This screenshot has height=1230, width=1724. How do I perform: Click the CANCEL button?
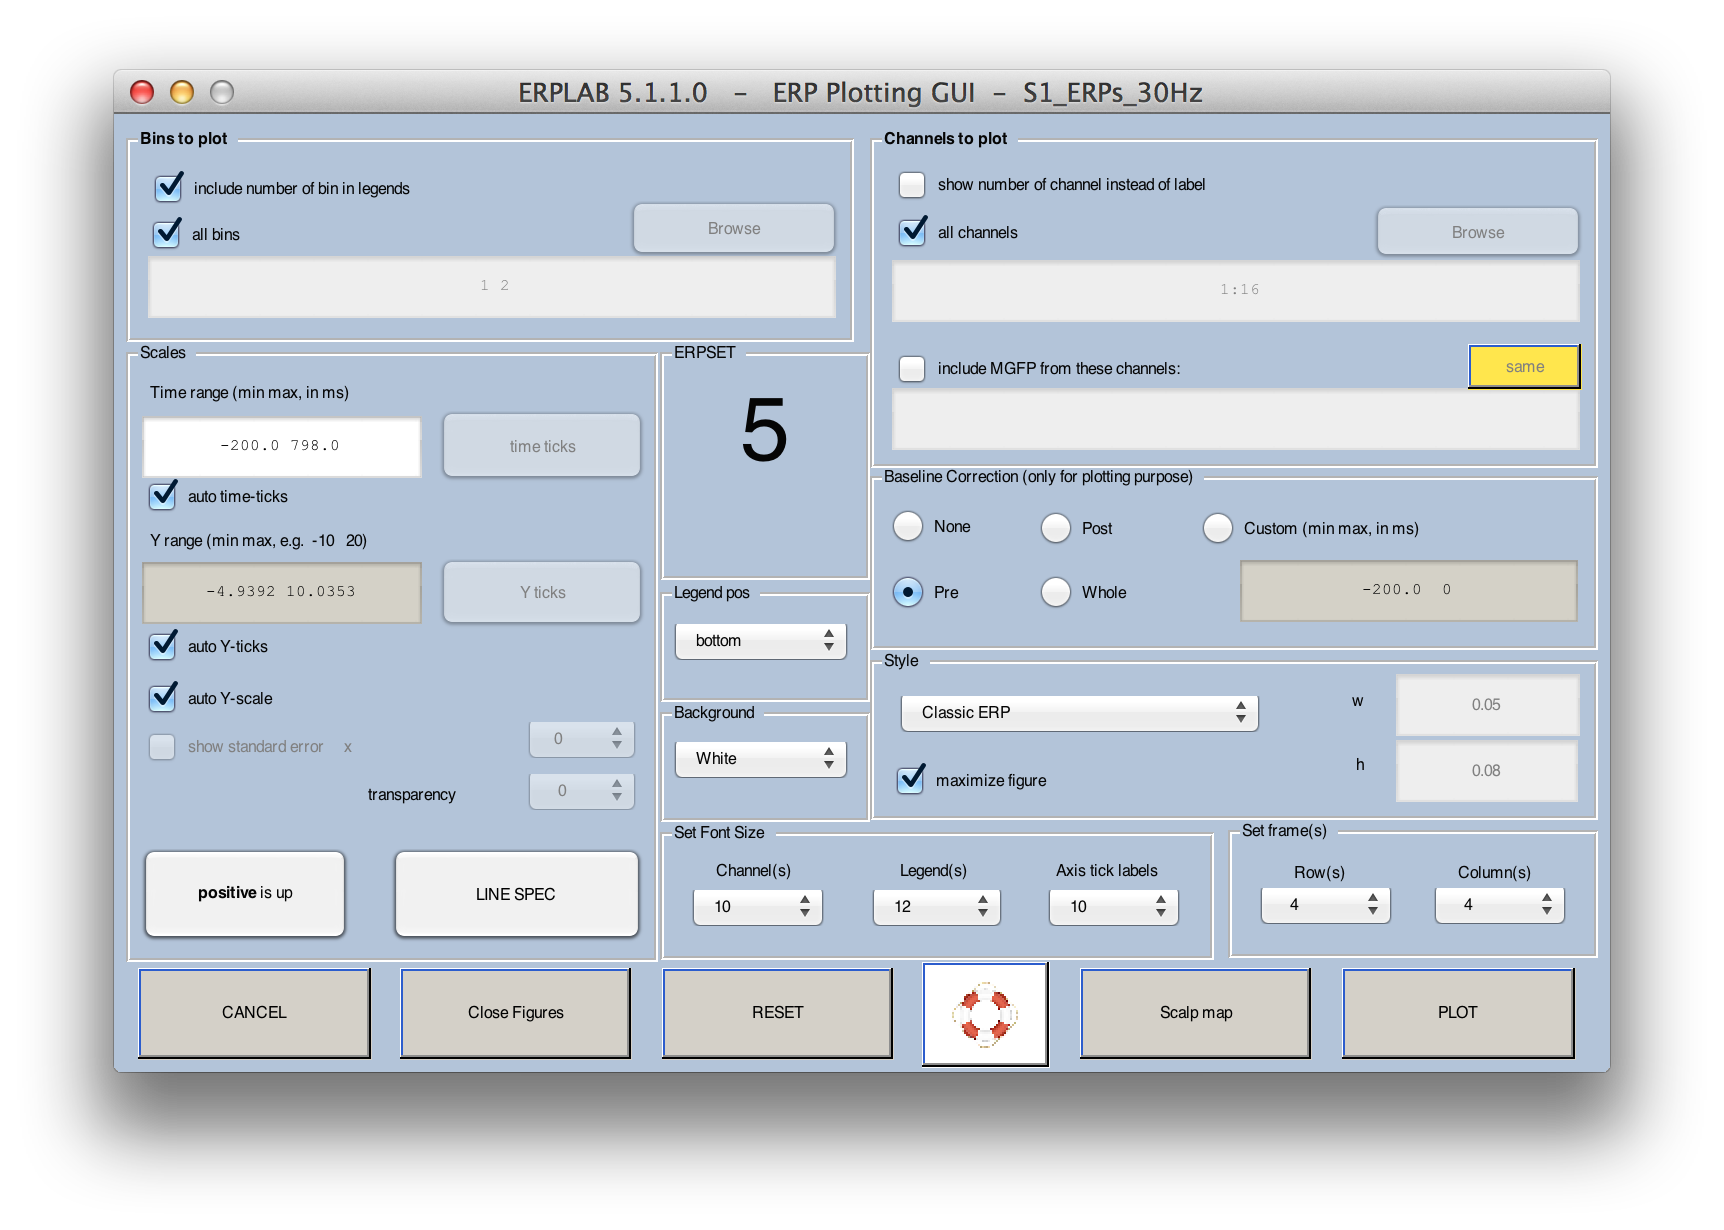tap(254, 1013)
